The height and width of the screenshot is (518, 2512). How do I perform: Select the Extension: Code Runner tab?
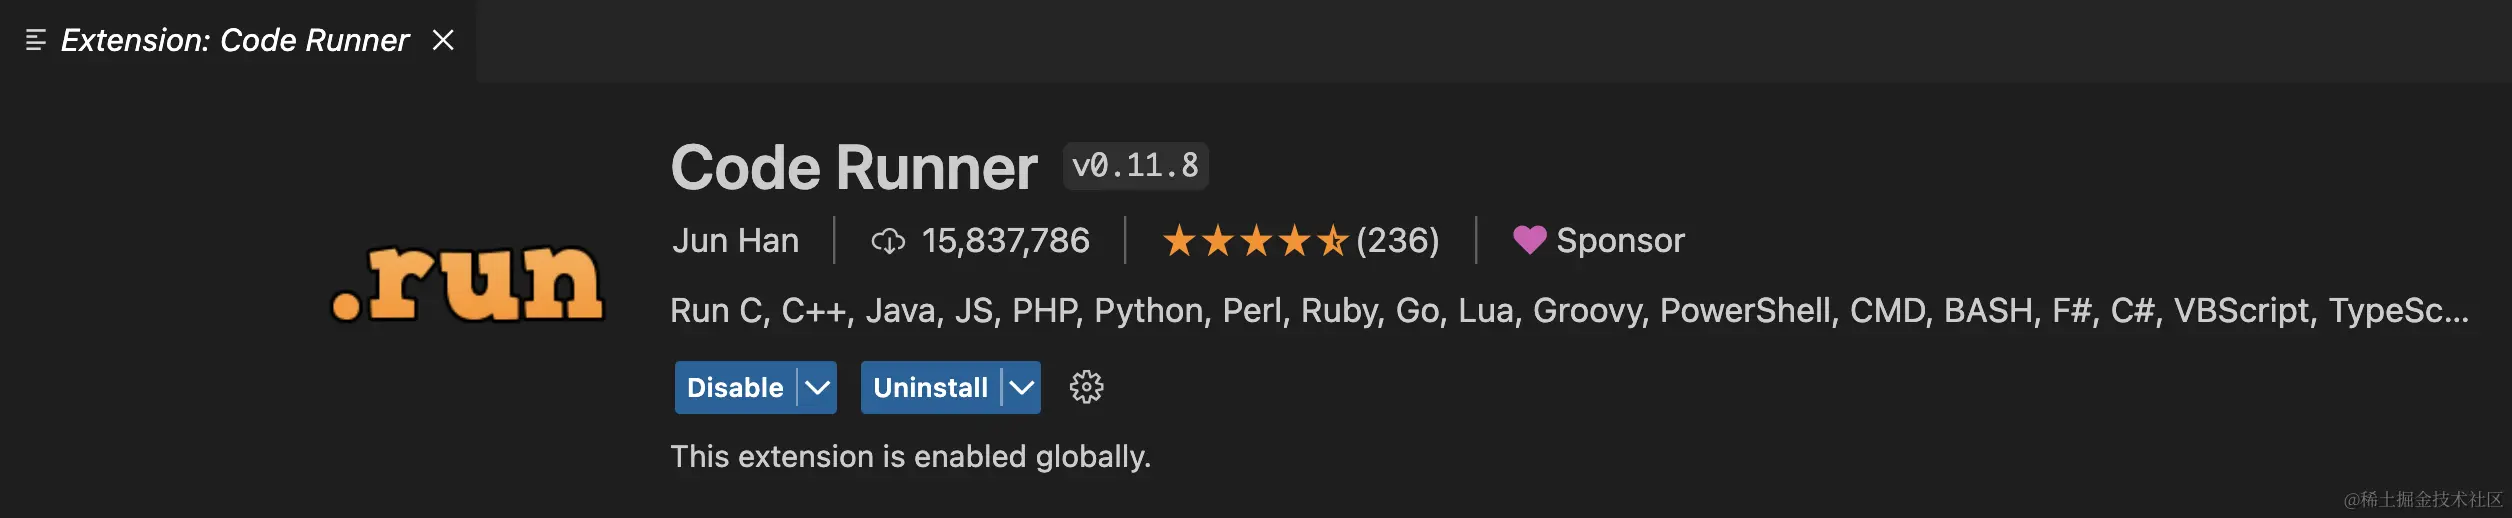236,40
